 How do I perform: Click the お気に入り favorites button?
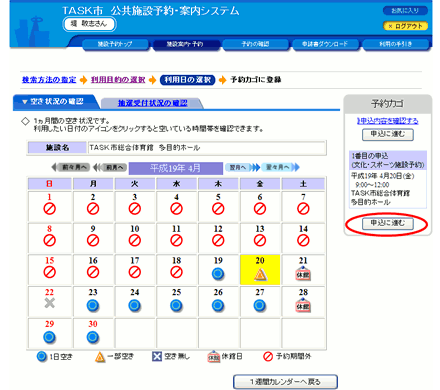(405, 11)
